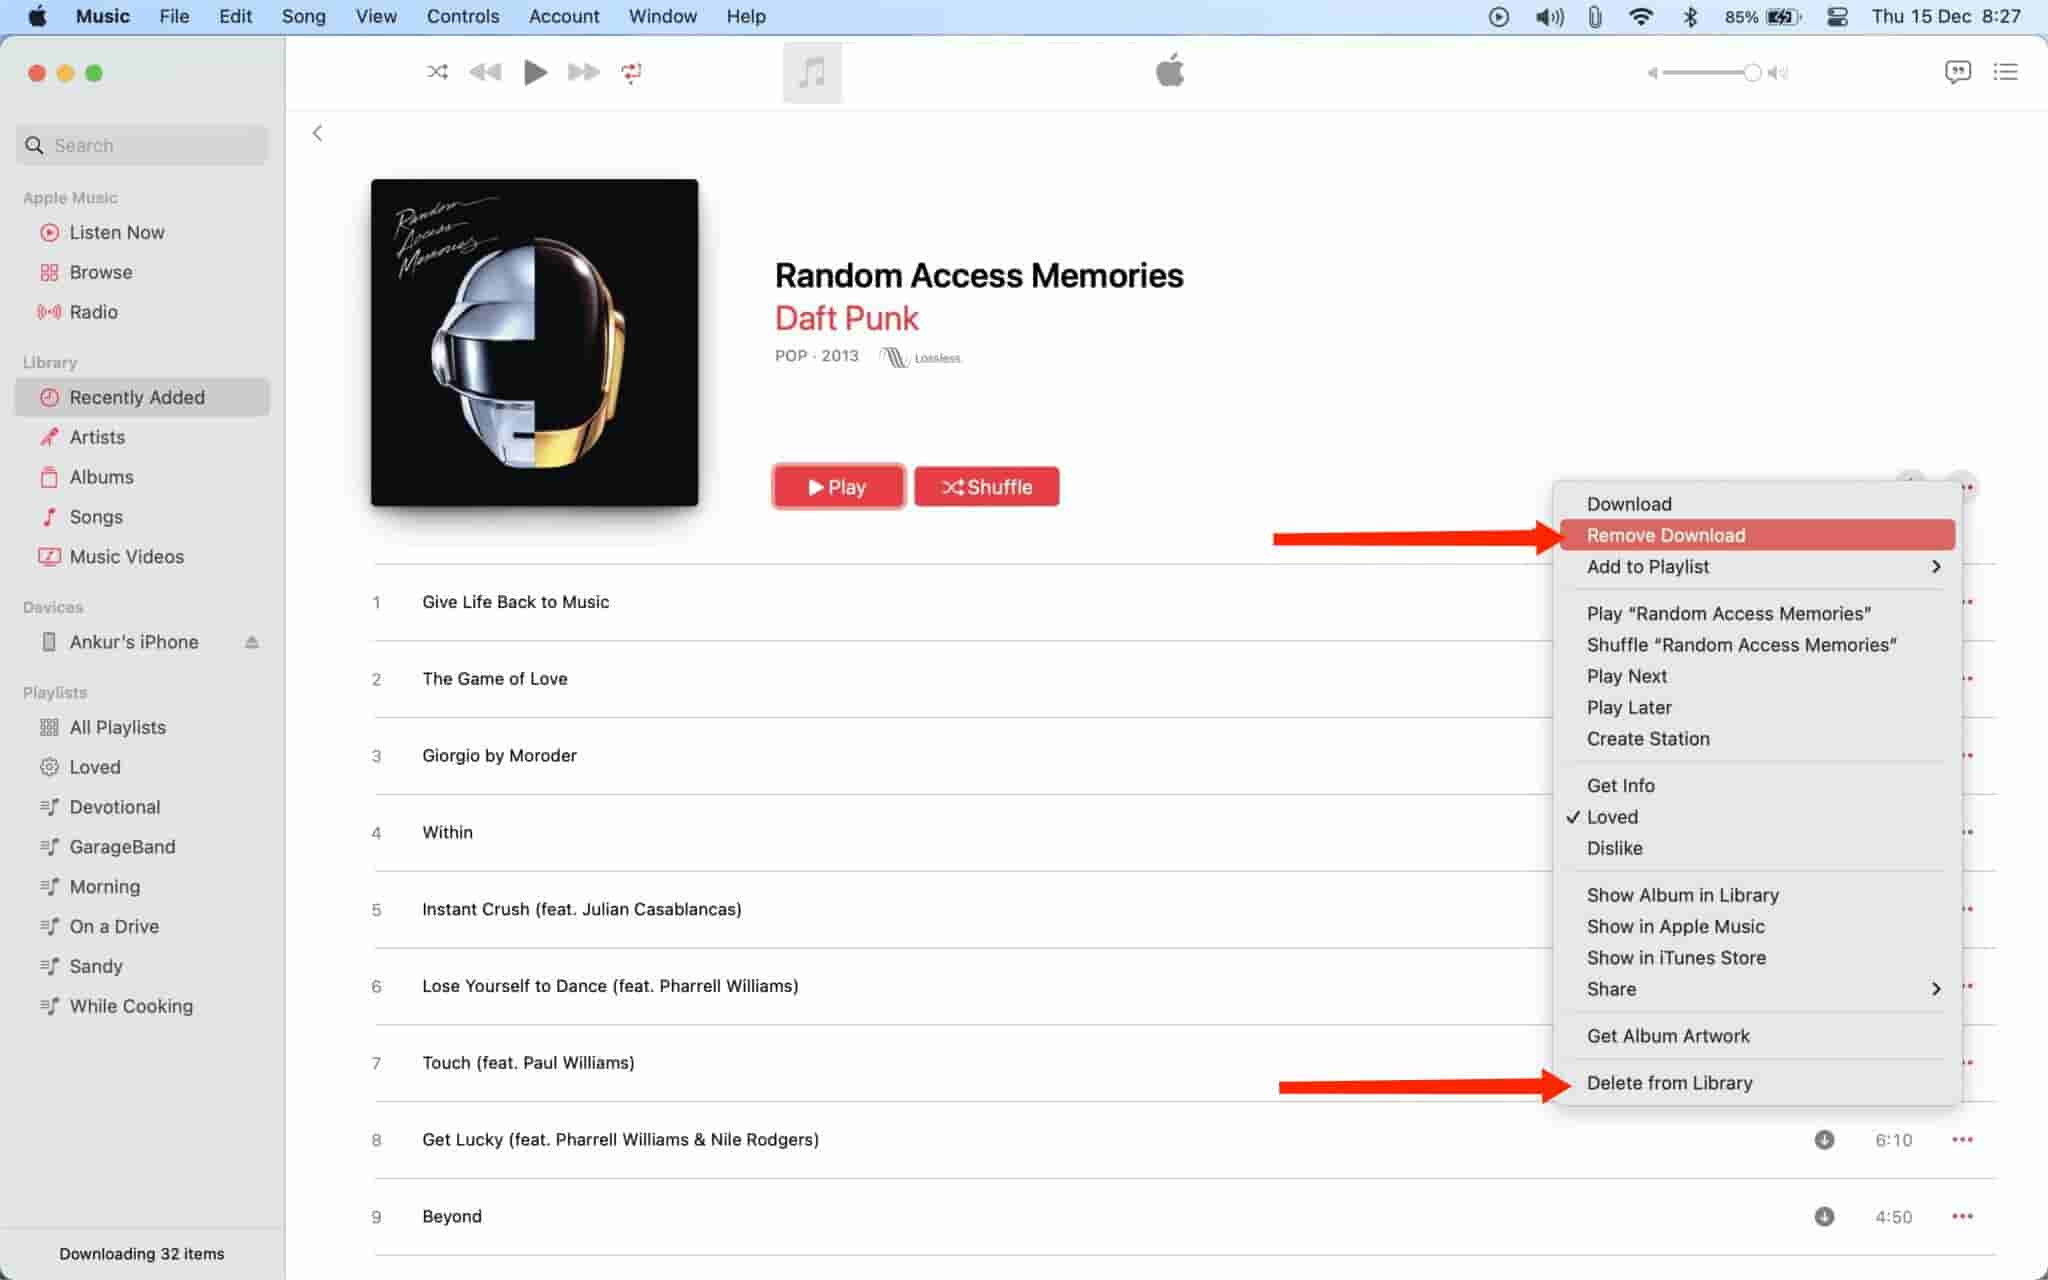The image size is (2048, 1280).
Task: Select Delete from Library option
Action: point(1669,1082)
